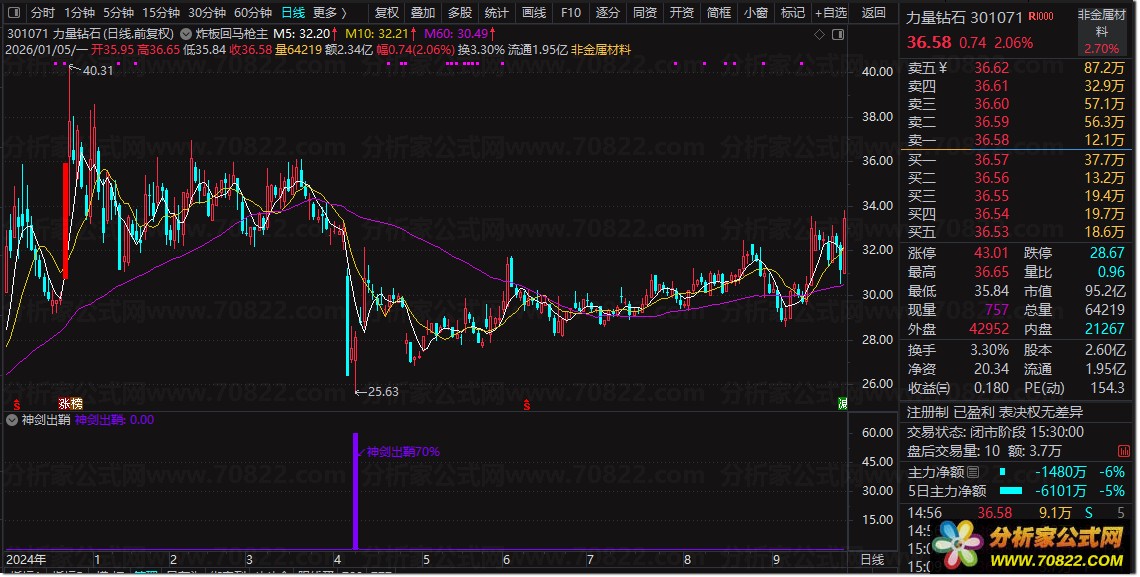Viewport: 1140px width, 577px height.
Task: Click the 日线 label at time axis corner
Action: coord(872,560)
